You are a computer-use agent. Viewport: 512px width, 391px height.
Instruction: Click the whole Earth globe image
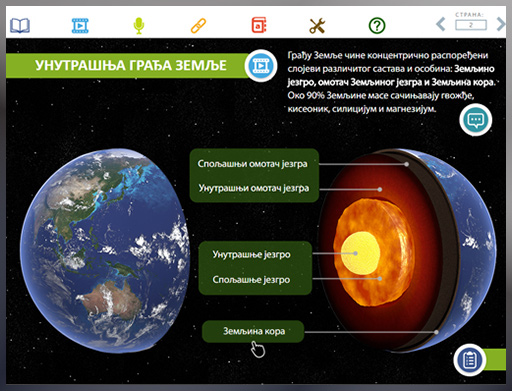104,251
